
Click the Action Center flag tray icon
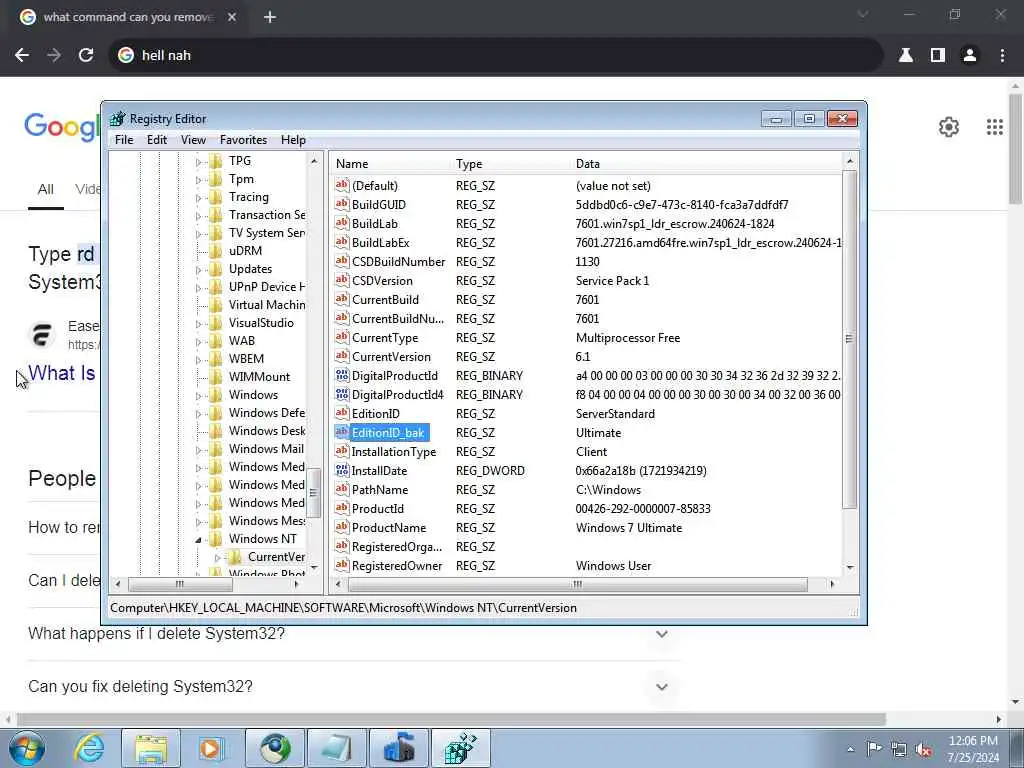click(x=874, y=749)
